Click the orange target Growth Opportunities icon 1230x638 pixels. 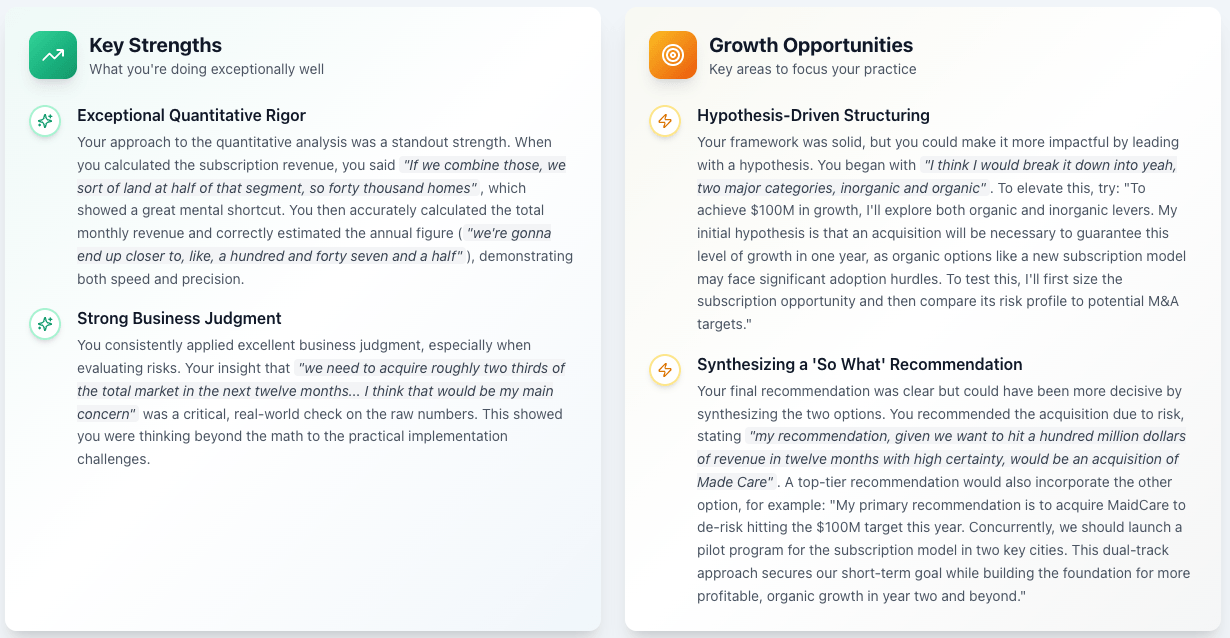click(673, 55)
